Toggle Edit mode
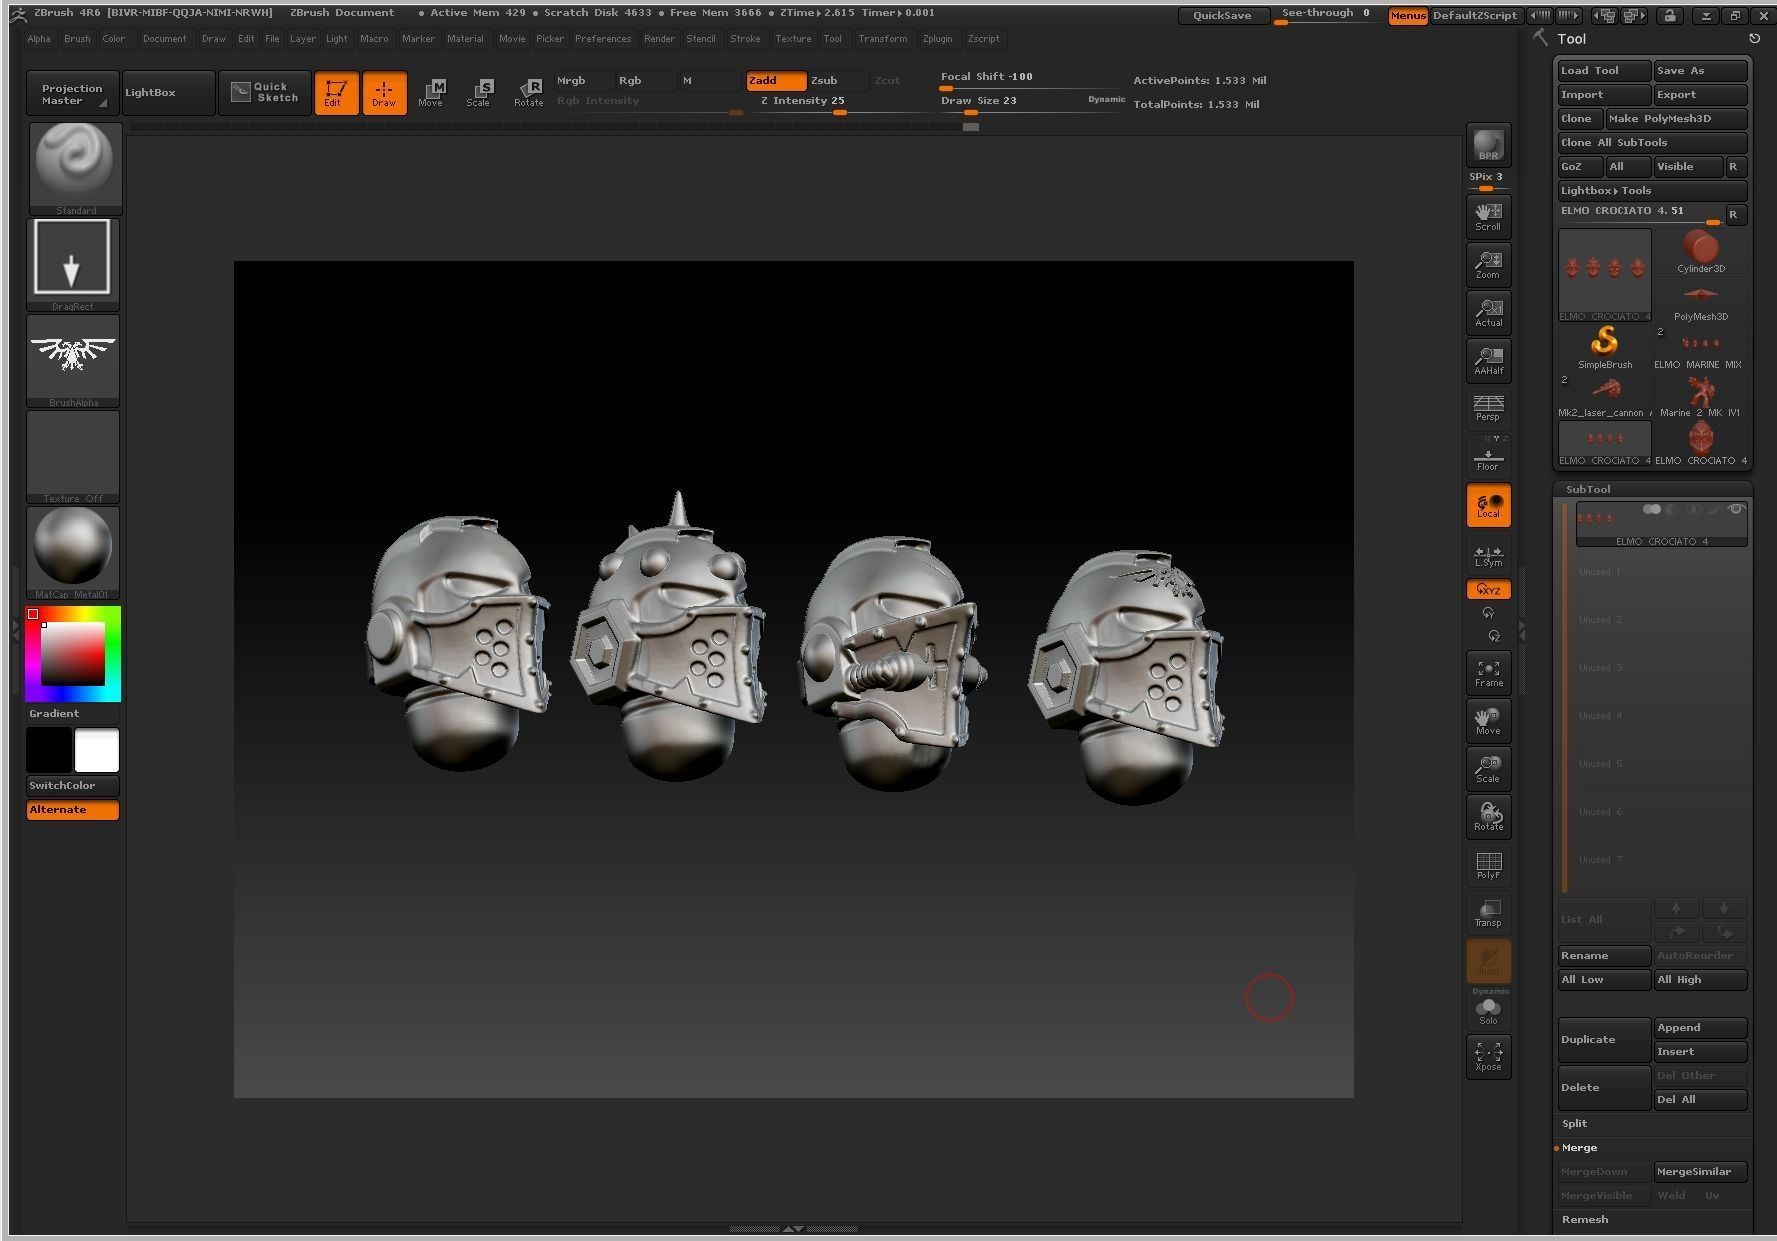Image resolution: width=1777 pixels, height=1241 pixels. [x=336, y=93]
